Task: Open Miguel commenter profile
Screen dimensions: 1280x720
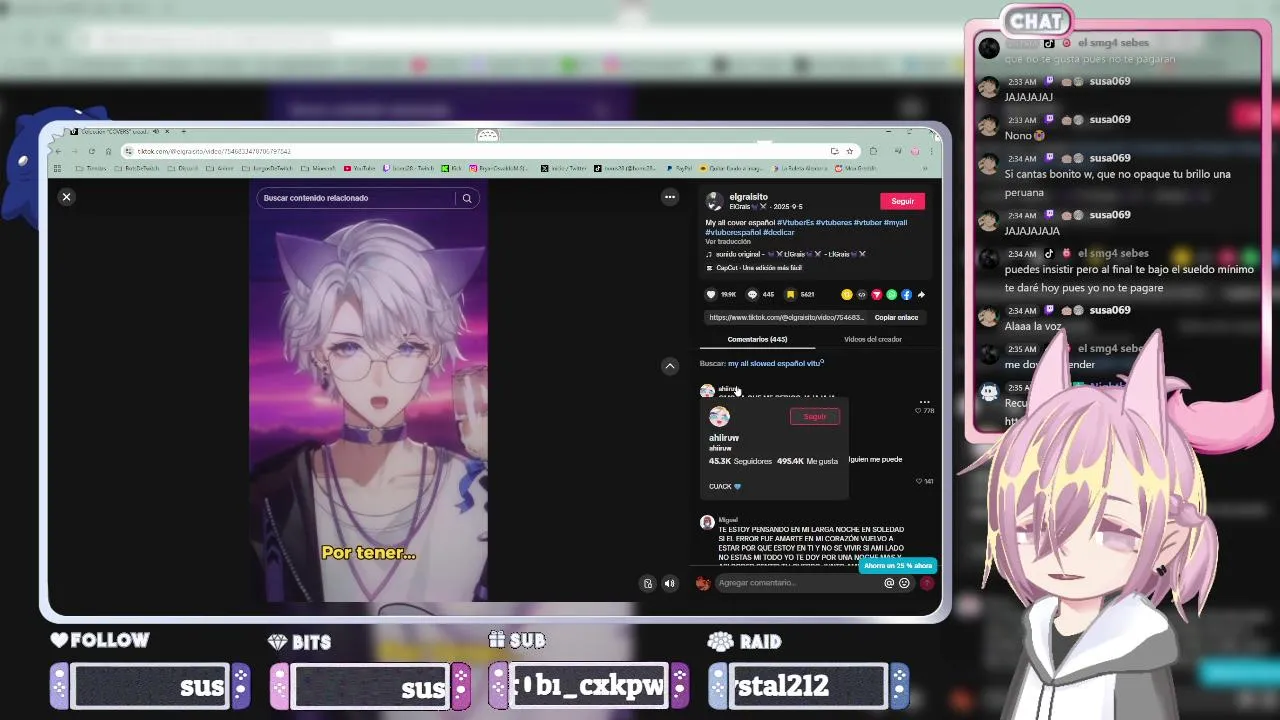Action: (x=728, y=520)
